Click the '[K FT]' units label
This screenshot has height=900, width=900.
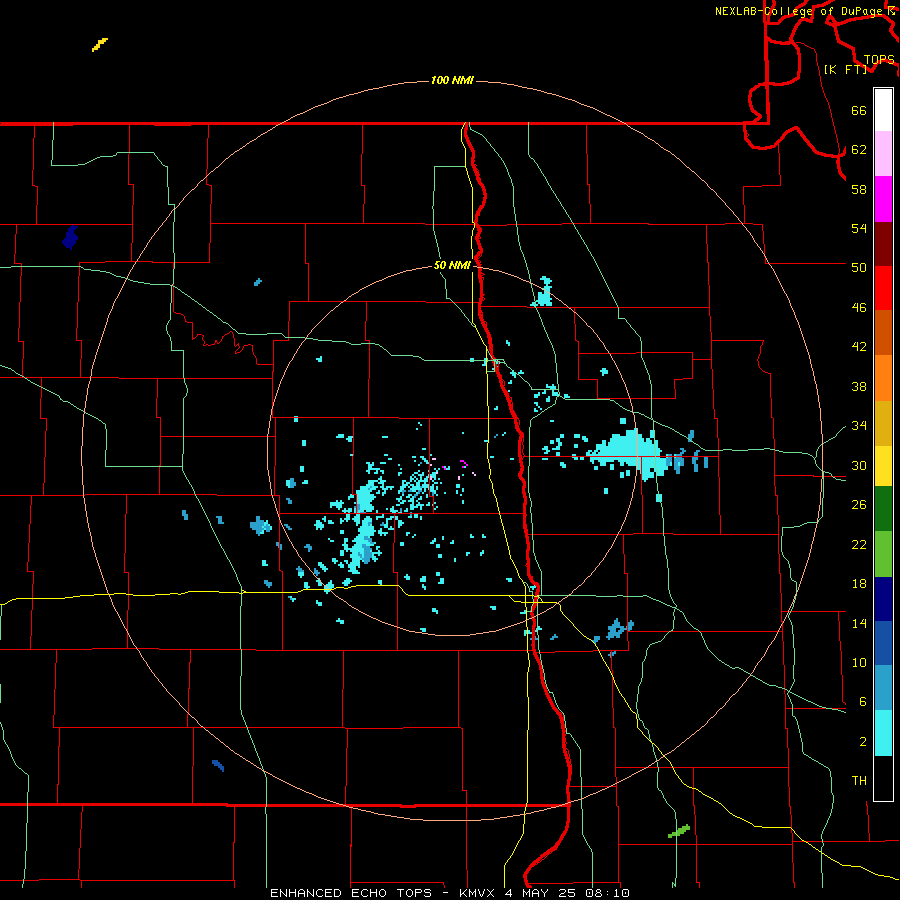tap(845, 69)
